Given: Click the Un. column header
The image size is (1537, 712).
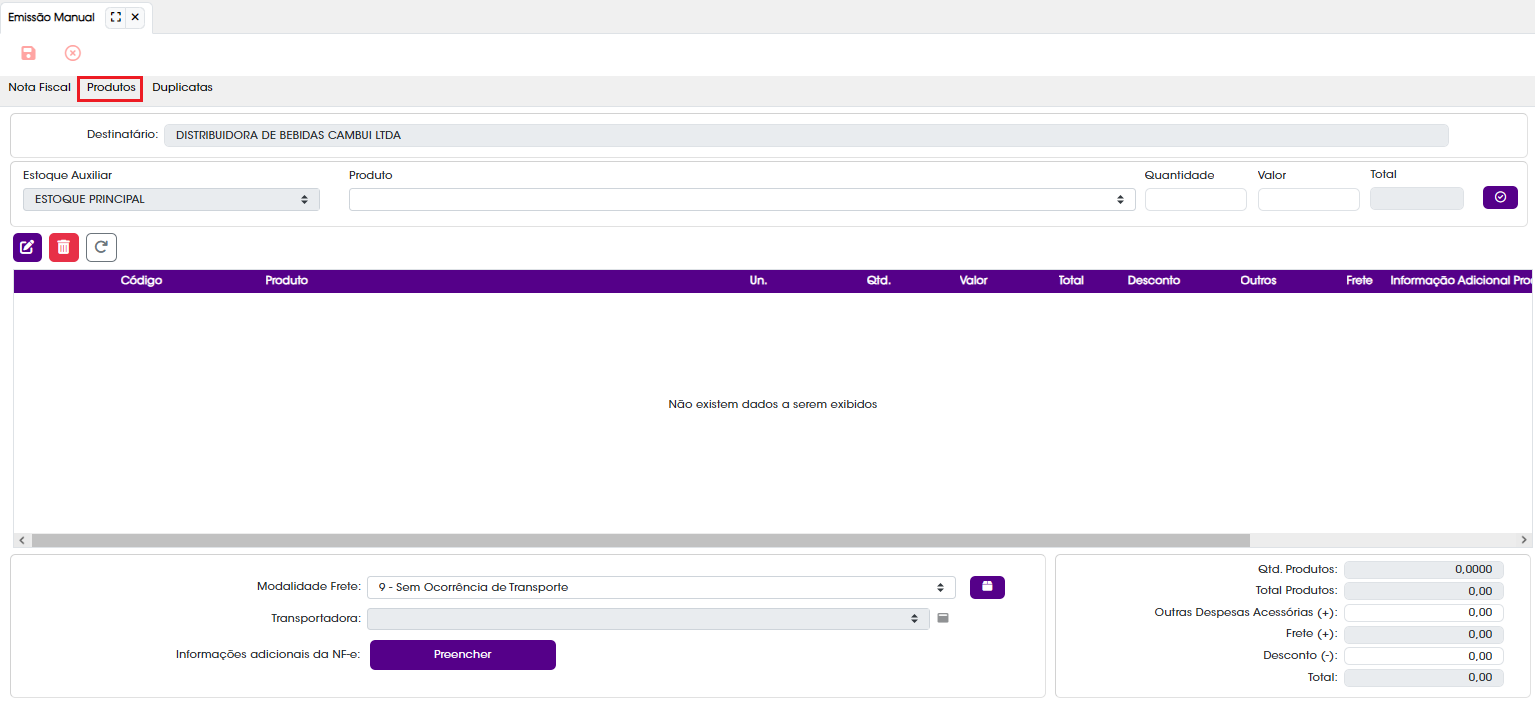Looking at the screenshot, I should tap(758, 281).
